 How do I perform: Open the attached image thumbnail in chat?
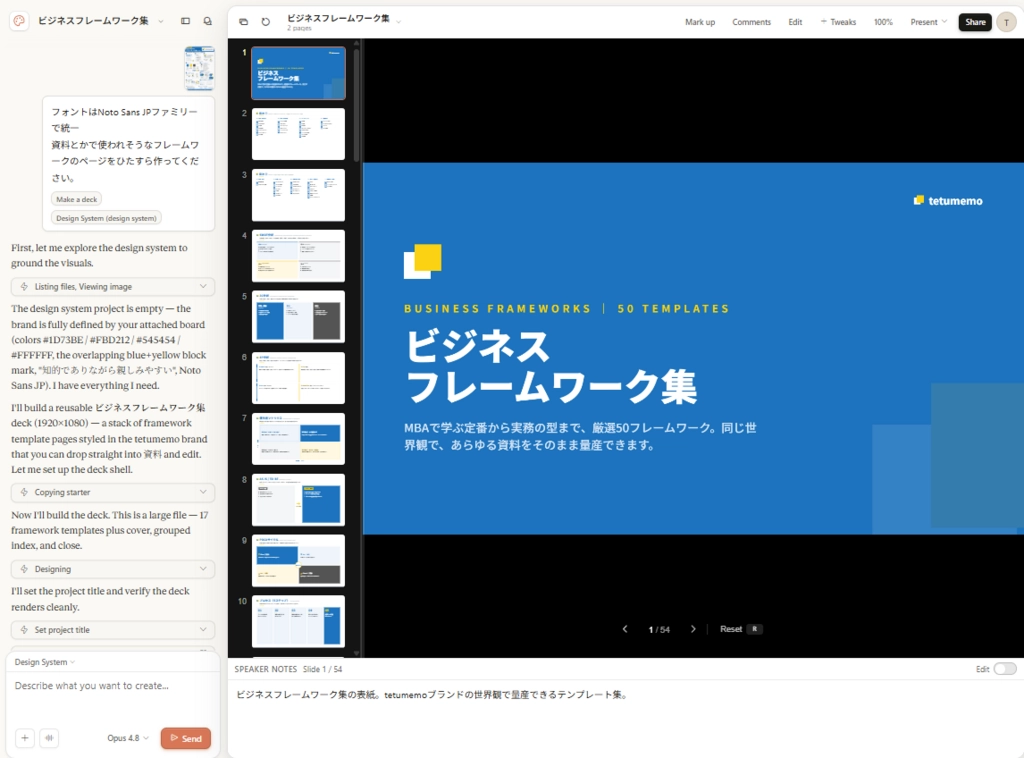point(199,68)
